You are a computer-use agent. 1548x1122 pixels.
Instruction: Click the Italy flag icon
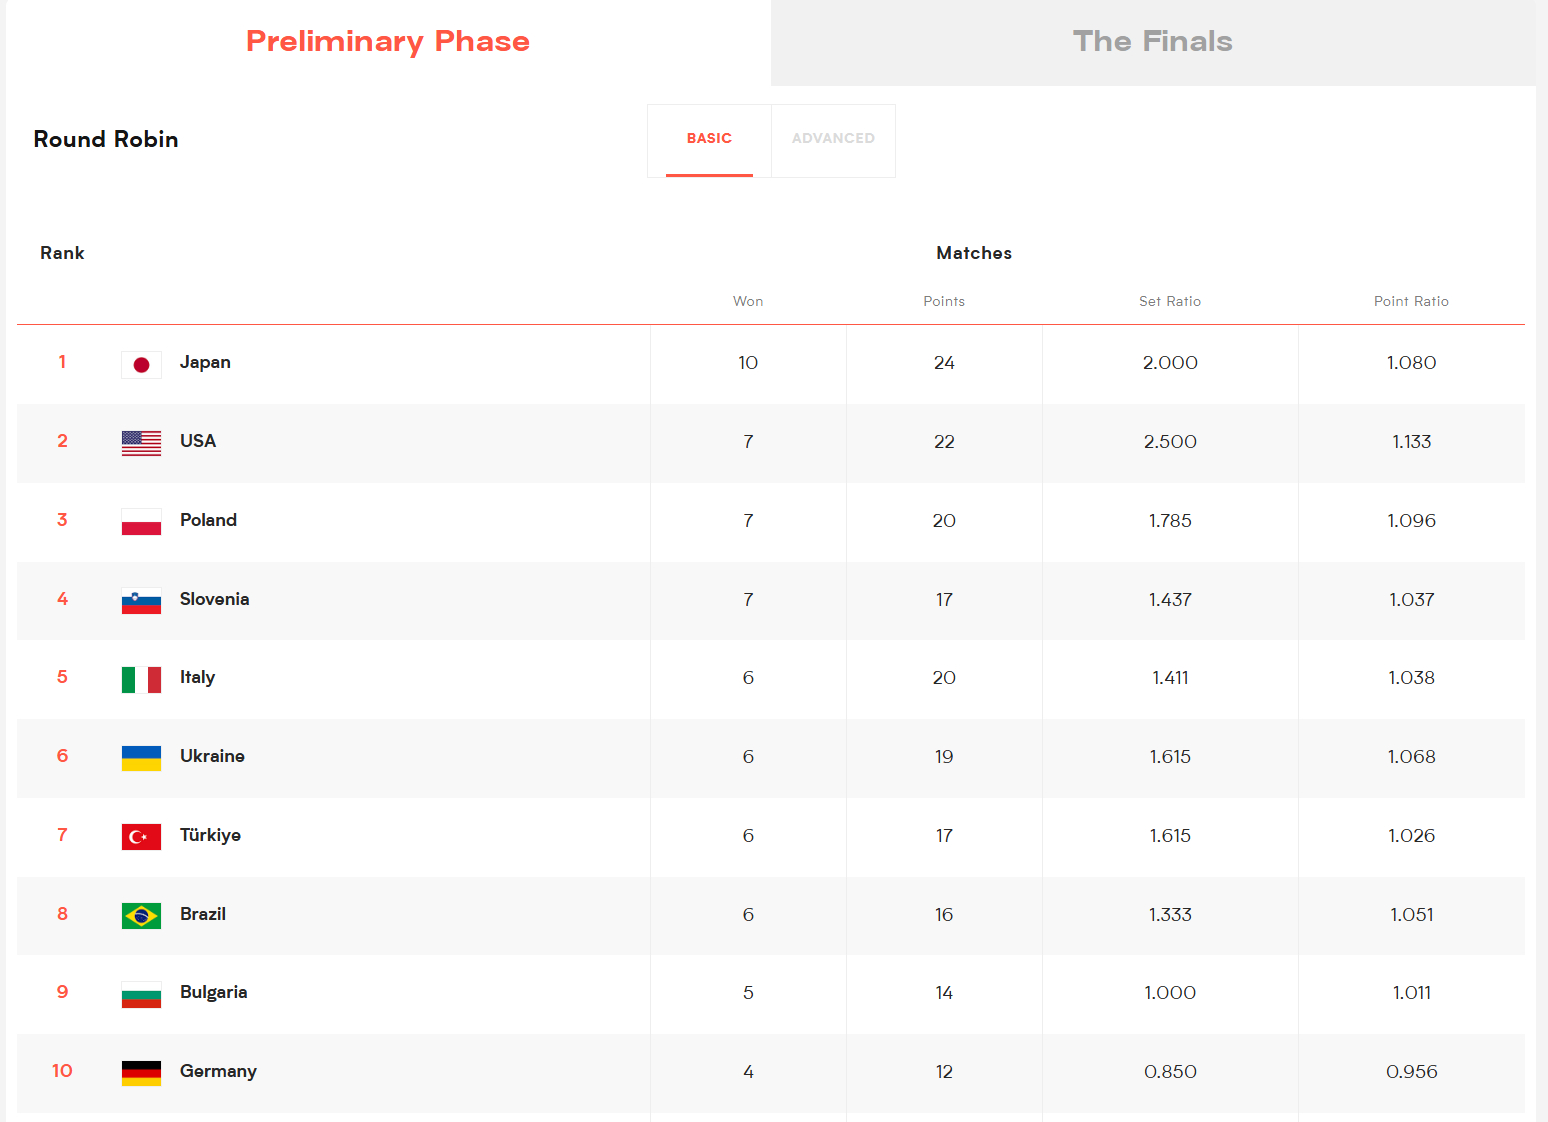click(x=141, y=680)
